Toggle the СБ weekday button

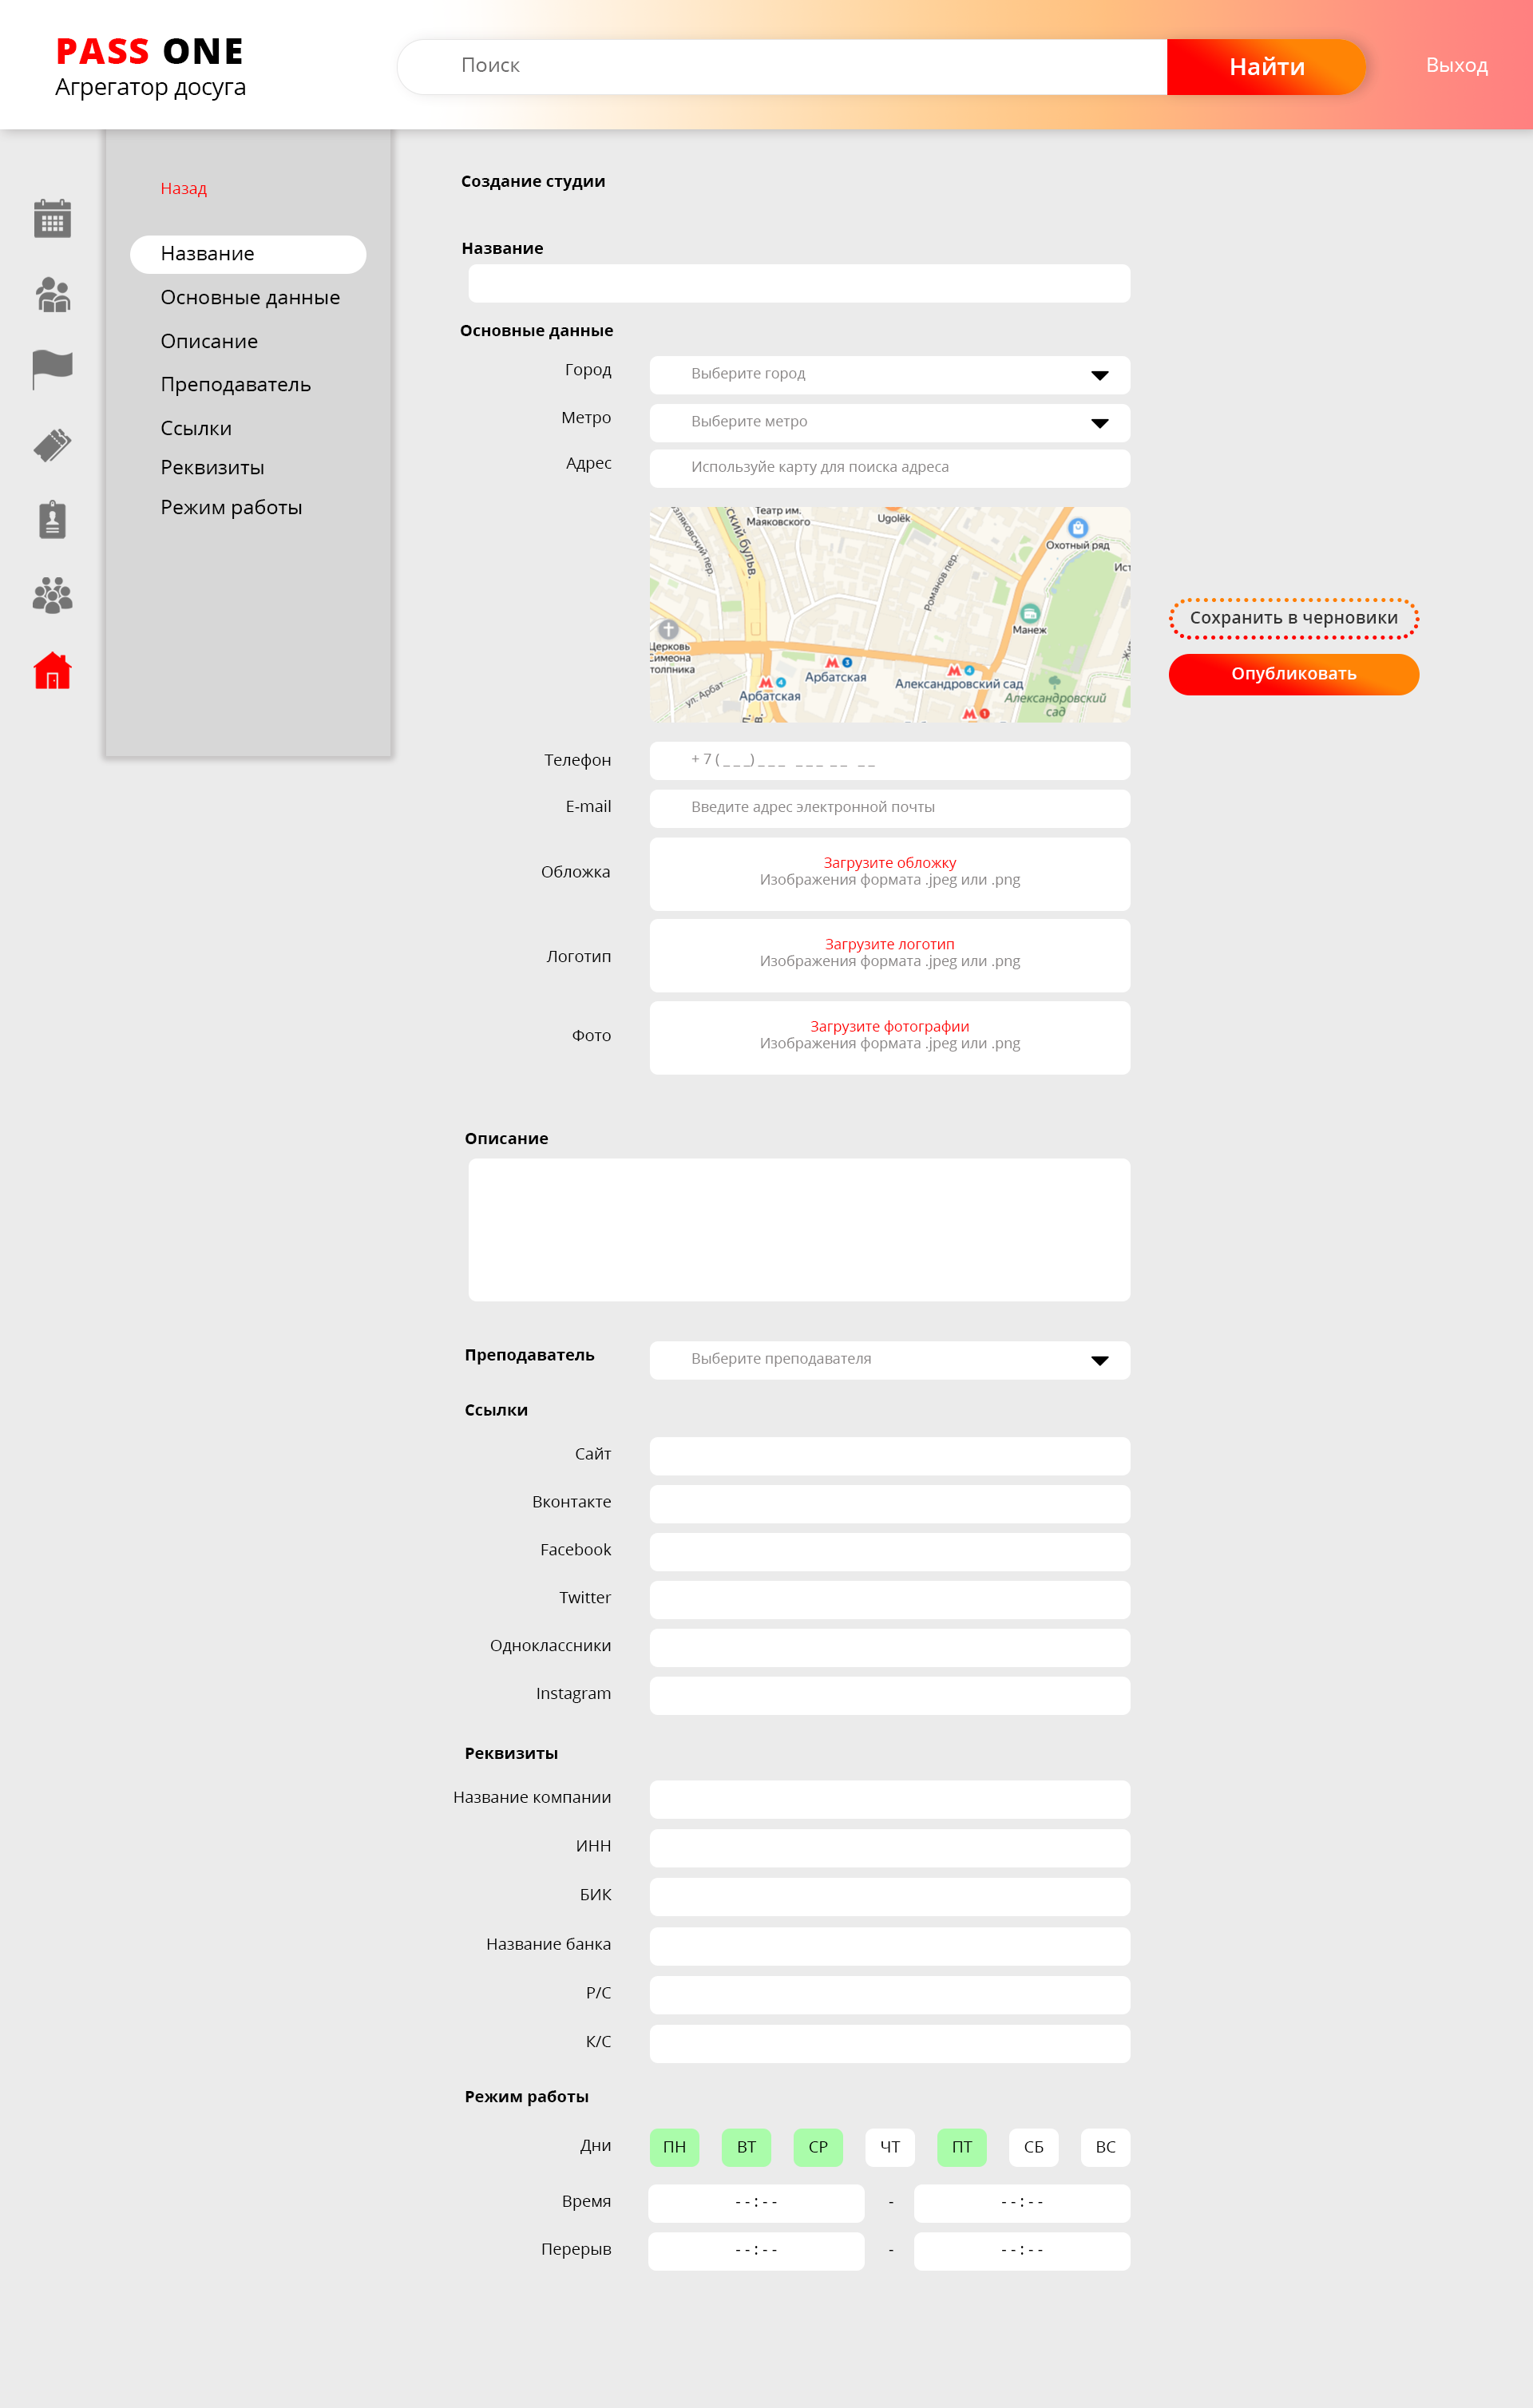click(1034, 2147)
